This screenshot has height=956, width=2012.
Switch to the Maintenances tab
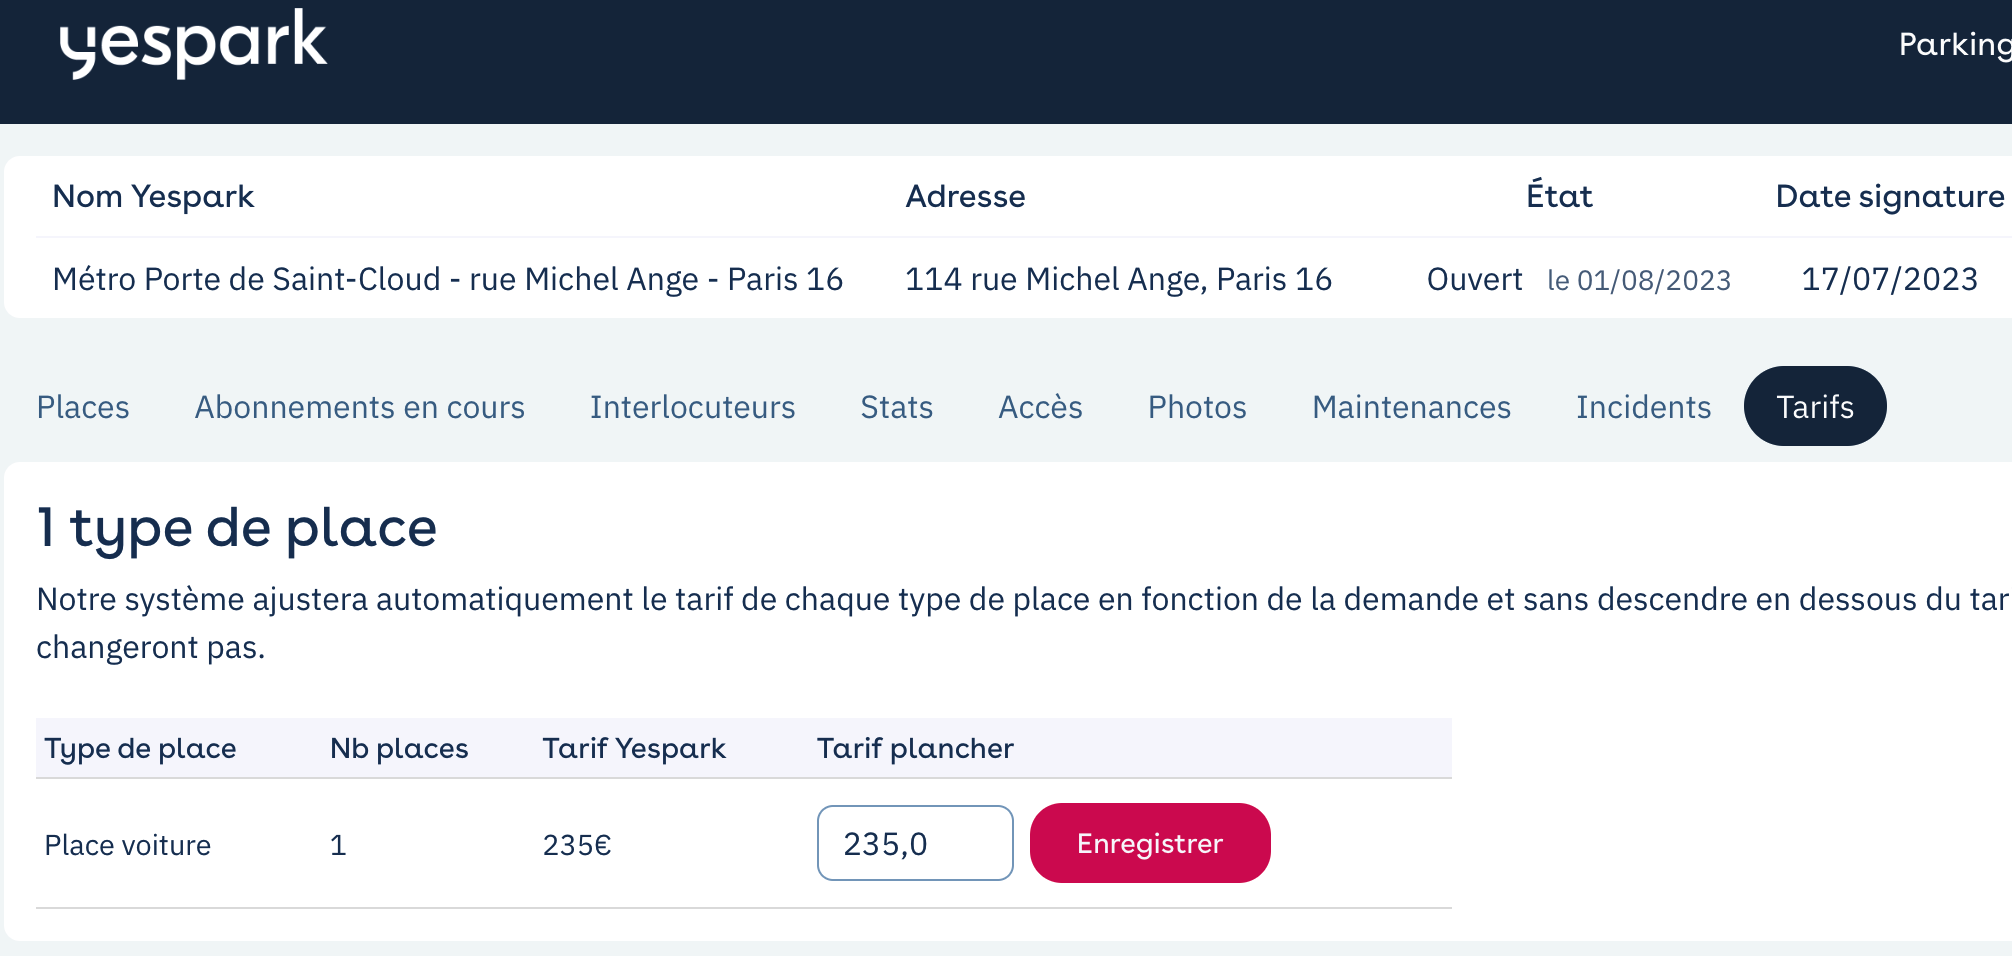click(1412, 407)
